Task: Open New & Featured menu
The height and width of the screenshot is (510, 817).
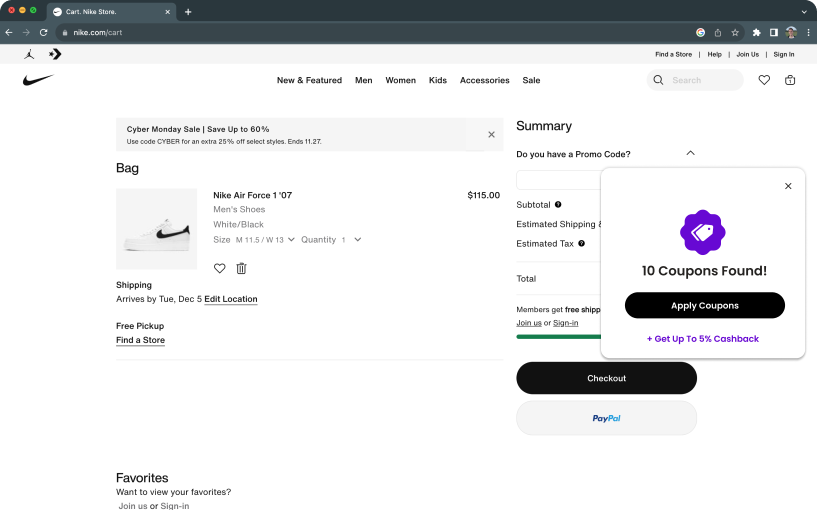Action: click(309, 80)
